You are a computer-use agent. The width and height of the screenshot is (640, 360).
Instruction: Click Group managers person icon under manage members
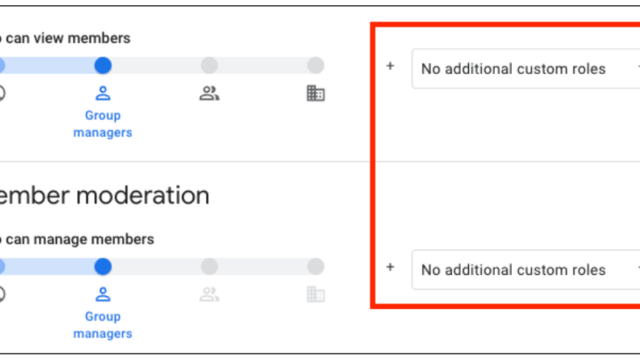pos(103,294)
